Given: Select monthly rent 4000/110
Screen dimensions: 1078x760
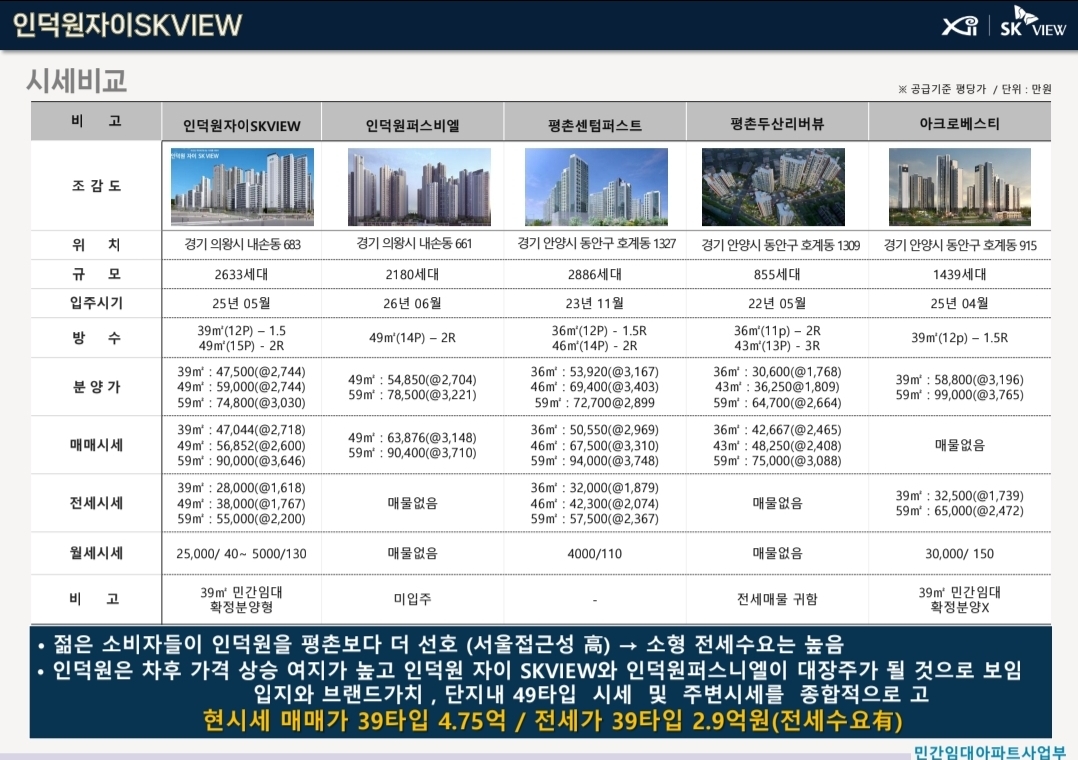Looking at the screenshot, I should [x=595, y=554].
